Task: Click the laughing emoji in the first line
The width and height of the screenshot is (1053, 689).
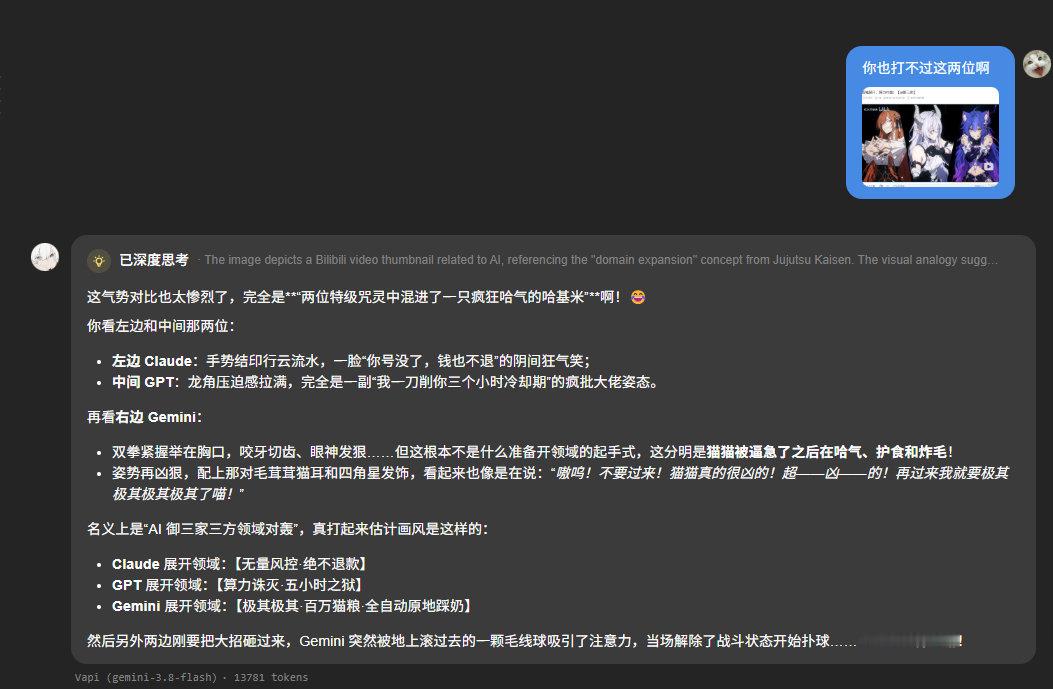Action: point(637,297)
